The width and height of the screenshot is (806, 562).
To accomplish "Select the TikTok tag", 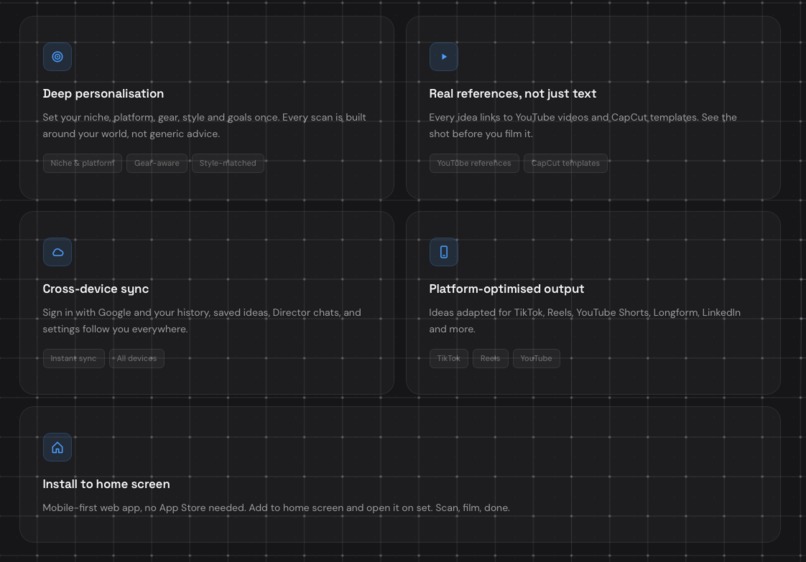I will pyautogui.click(x=449, y=358).
